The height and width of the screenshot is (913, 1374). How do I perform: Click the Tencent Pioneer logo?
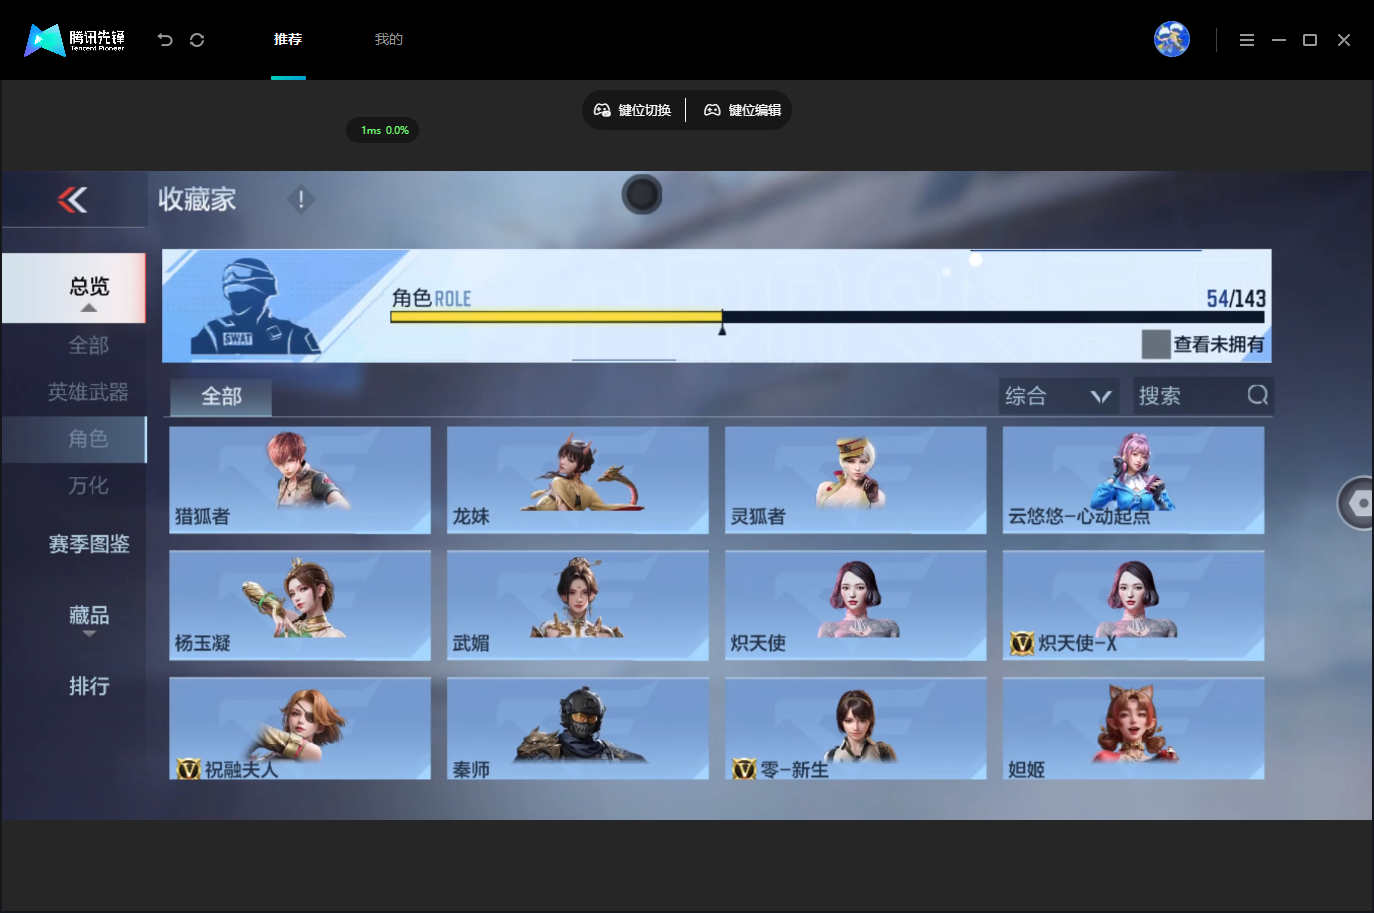(75, 40)
